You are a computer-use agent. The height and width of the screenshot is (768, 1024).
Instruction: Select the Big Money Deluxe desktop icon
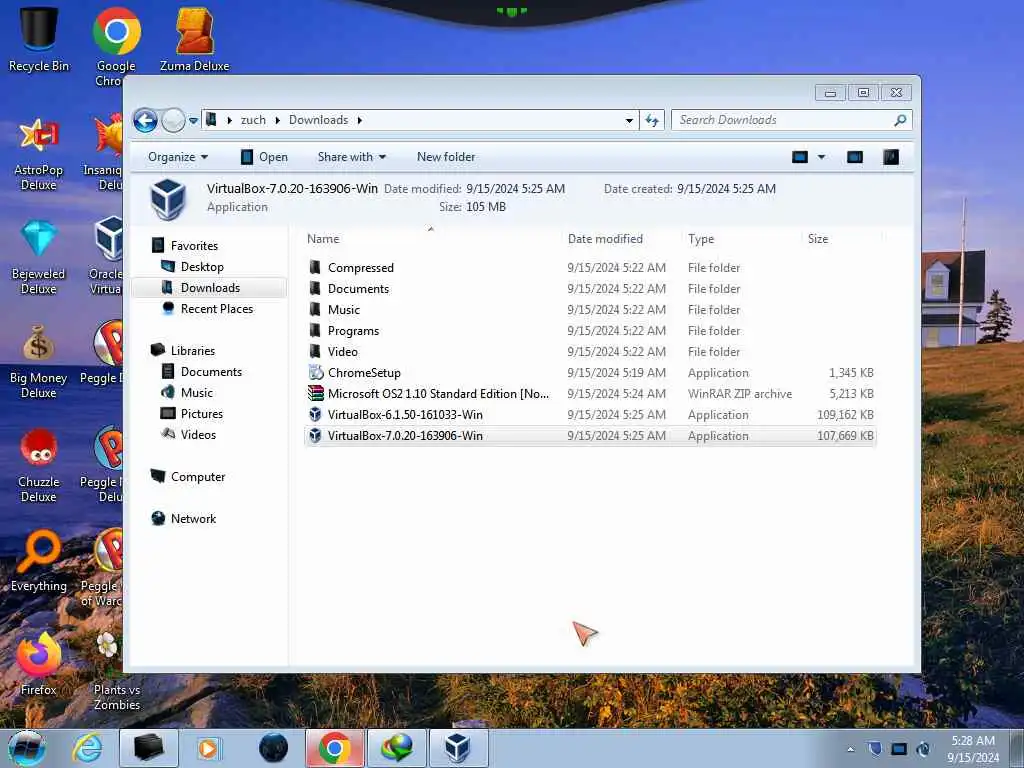(39, 362)
